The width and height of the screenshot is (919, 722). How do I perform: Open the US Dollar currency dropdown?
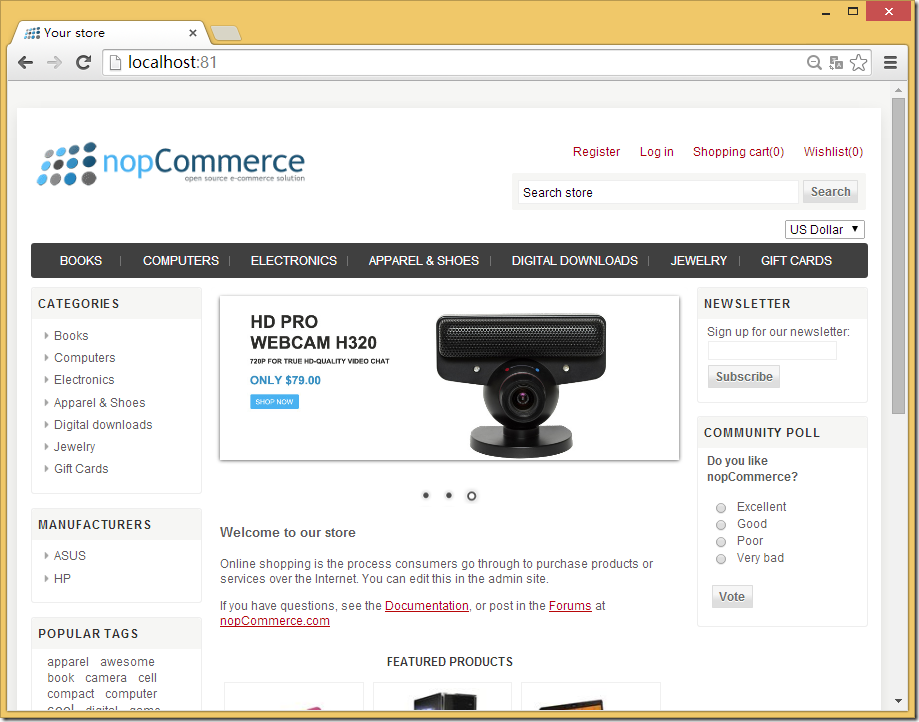(824, 230)
